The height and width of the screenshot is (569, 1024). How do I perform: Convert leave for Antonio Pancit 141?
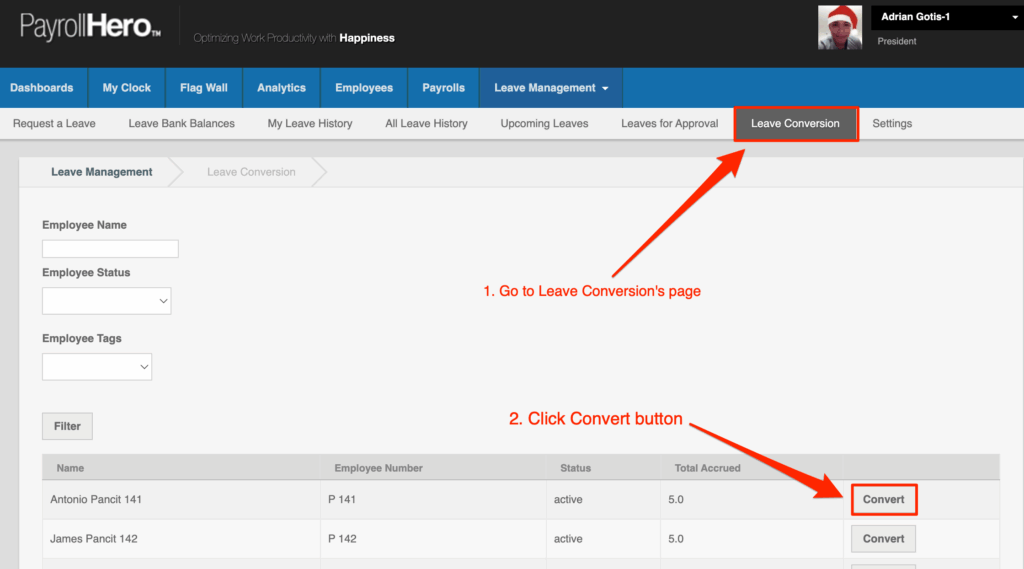click(x=883, y=499)
